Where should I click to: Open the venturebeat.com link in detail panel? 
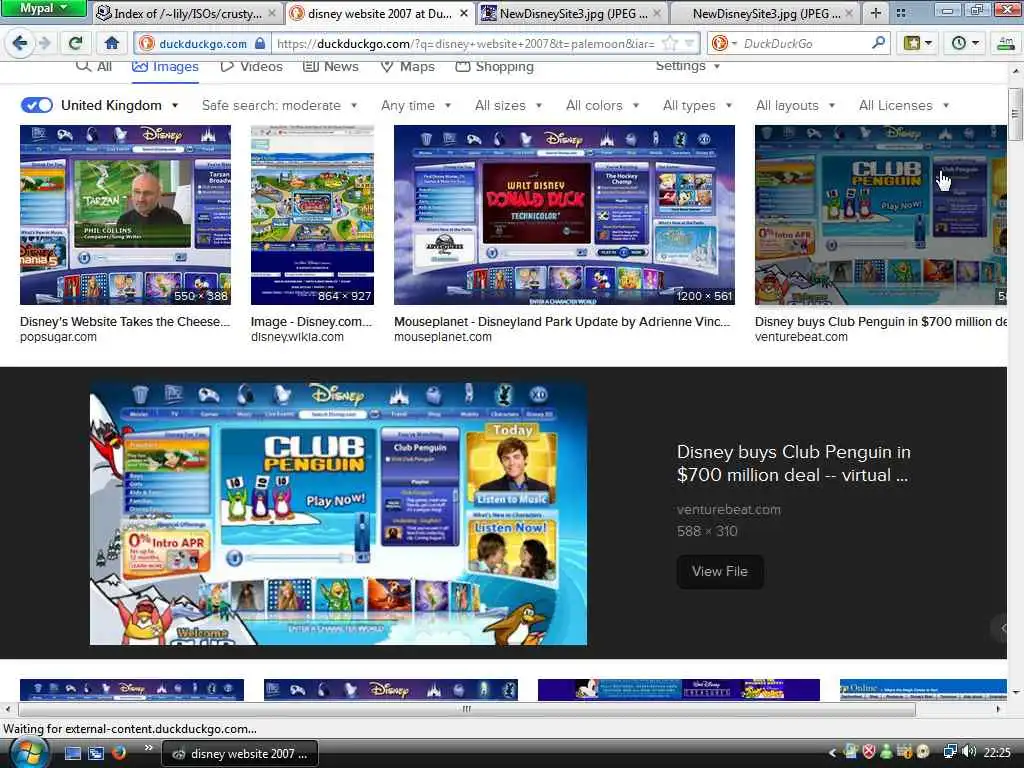(x=728, y=509)
